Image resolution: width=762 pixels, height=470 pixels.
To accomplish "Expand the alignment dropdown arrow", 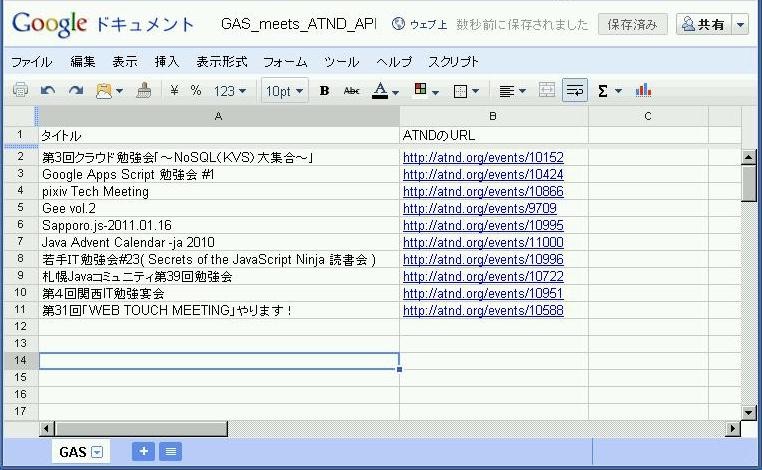I will point(522,91).
